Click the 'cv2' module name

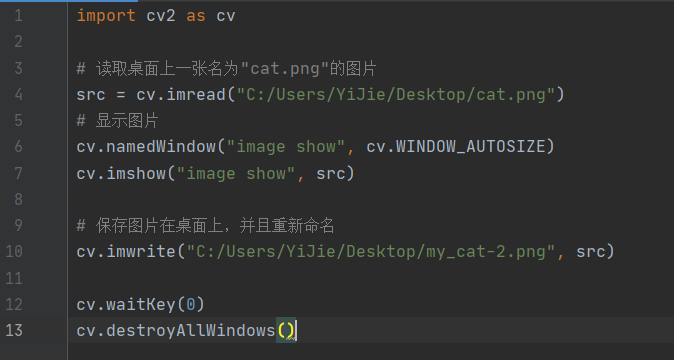[x=161, y=16]
